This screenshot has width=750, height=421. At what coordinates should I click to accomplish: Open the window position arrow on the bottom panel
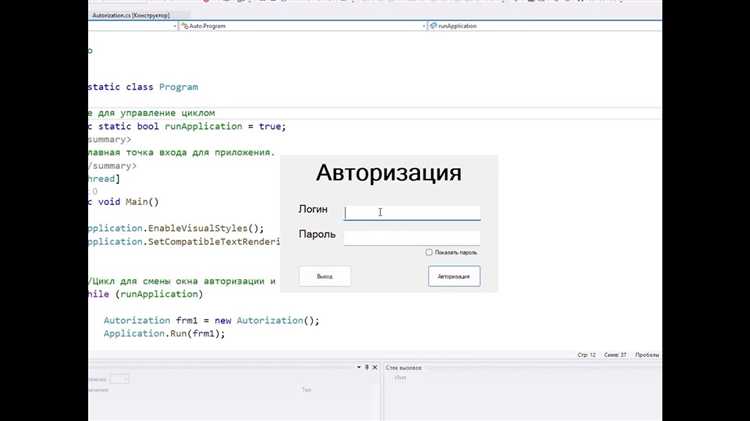(x=358, y=367)
